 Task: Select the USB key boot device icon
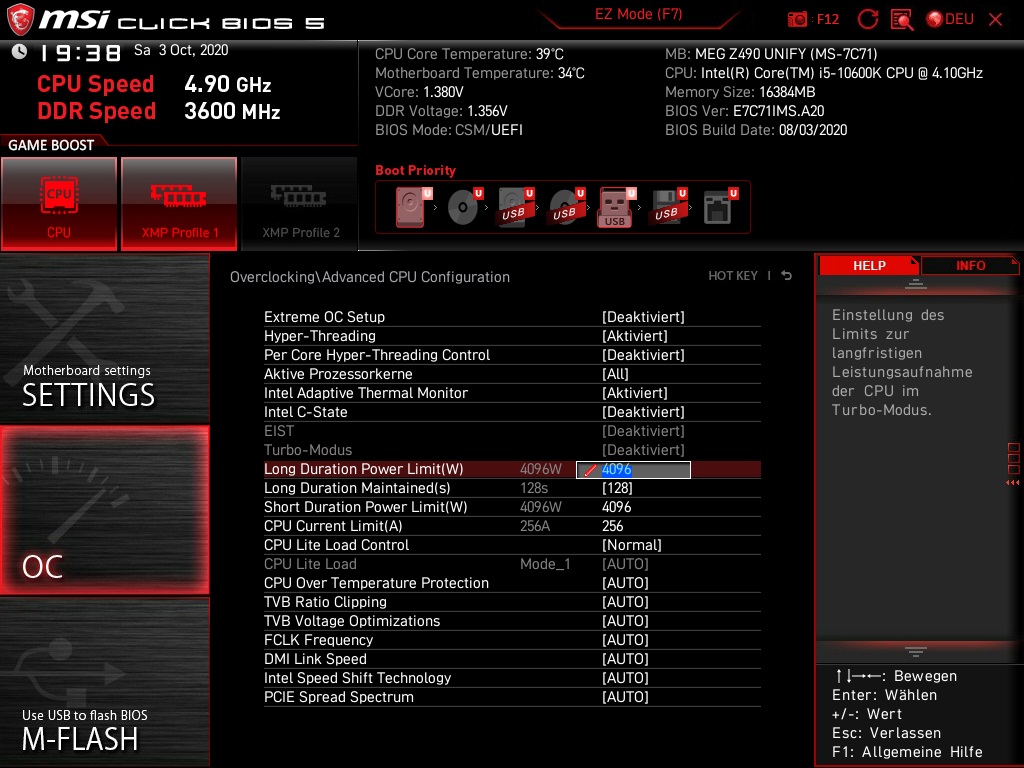pos(616,208)
